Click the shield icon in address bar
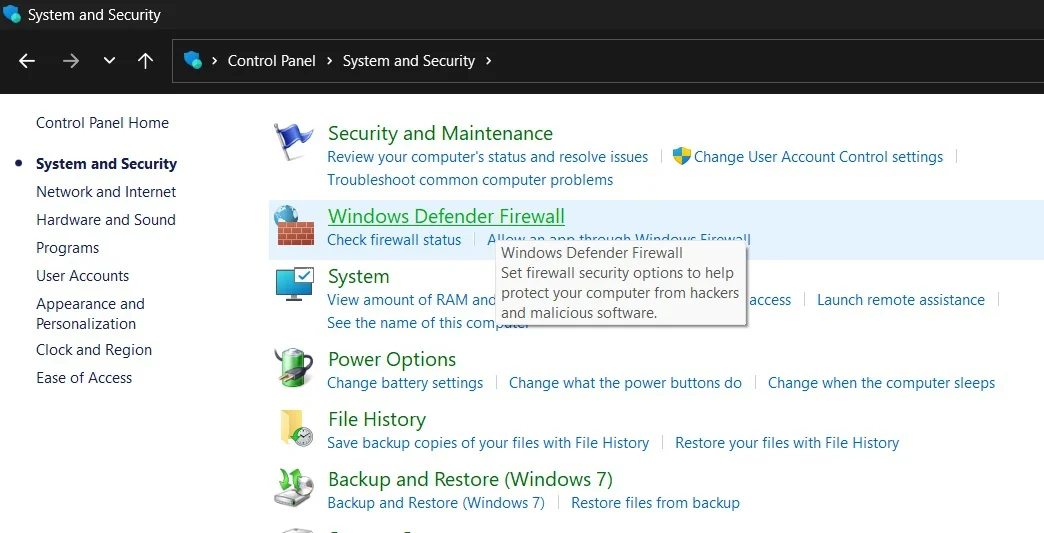 click(x=193, y=61)
